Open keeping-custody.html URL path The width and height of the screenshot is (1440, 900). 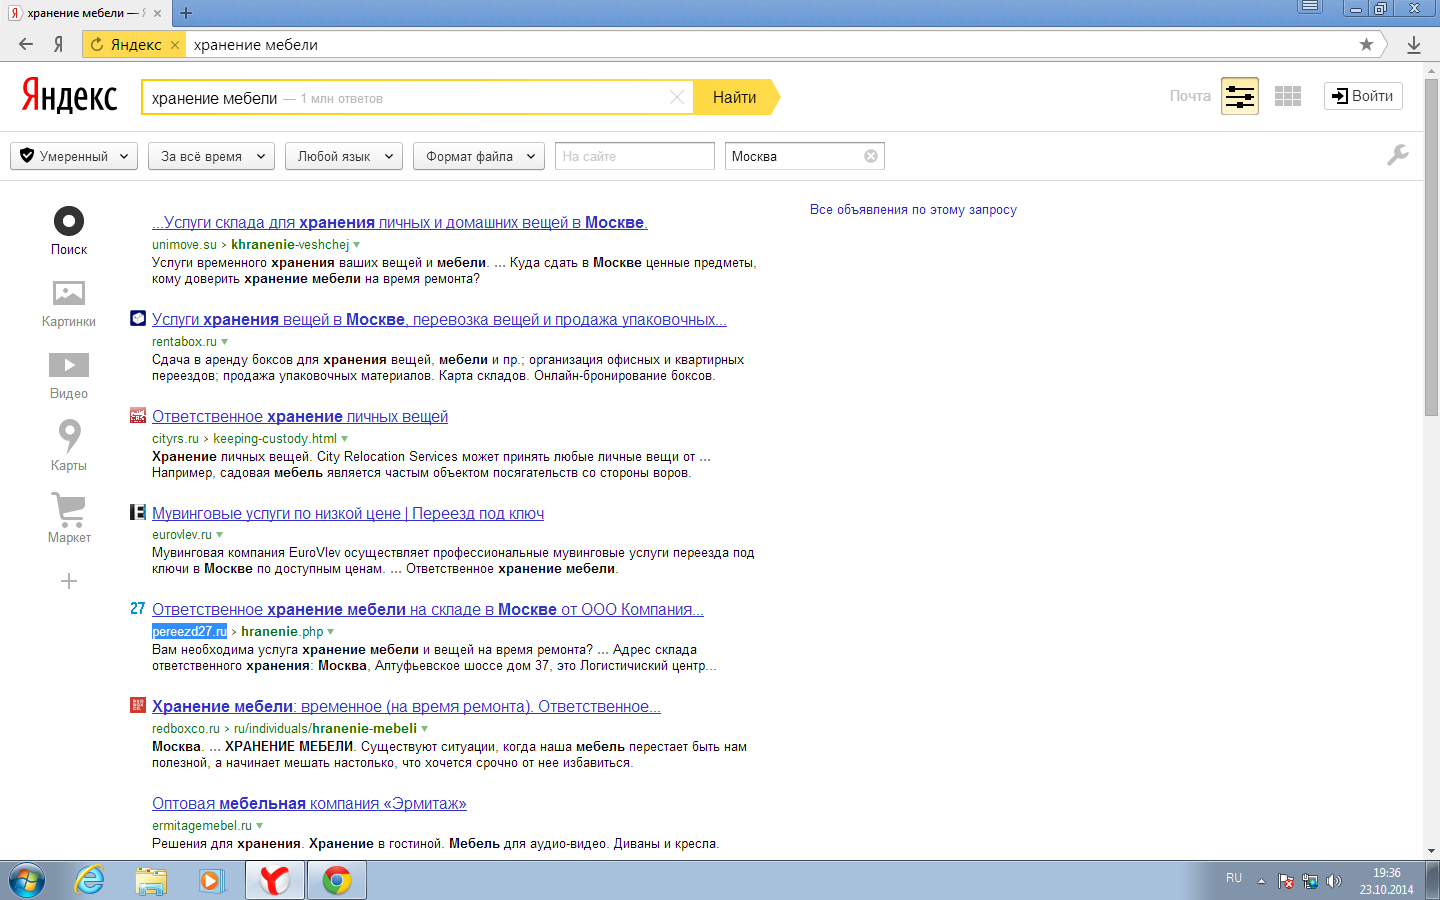pyautogui.click(x=275, y=439)
